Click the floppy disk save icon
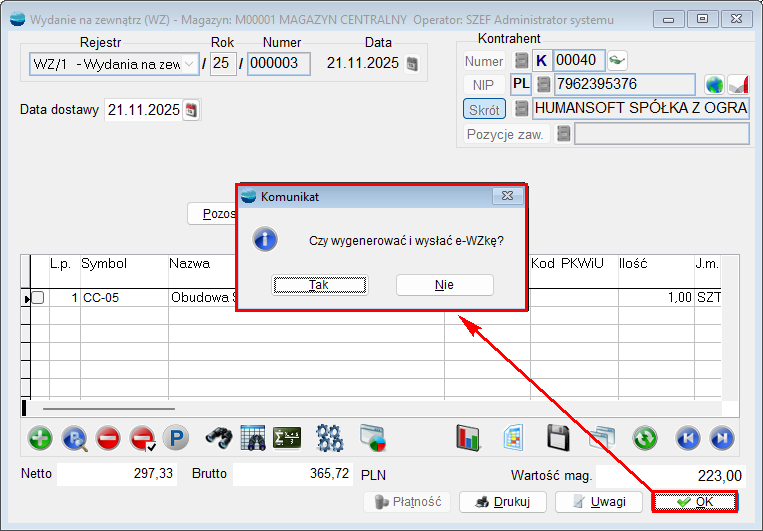 (x=559, y=438)
